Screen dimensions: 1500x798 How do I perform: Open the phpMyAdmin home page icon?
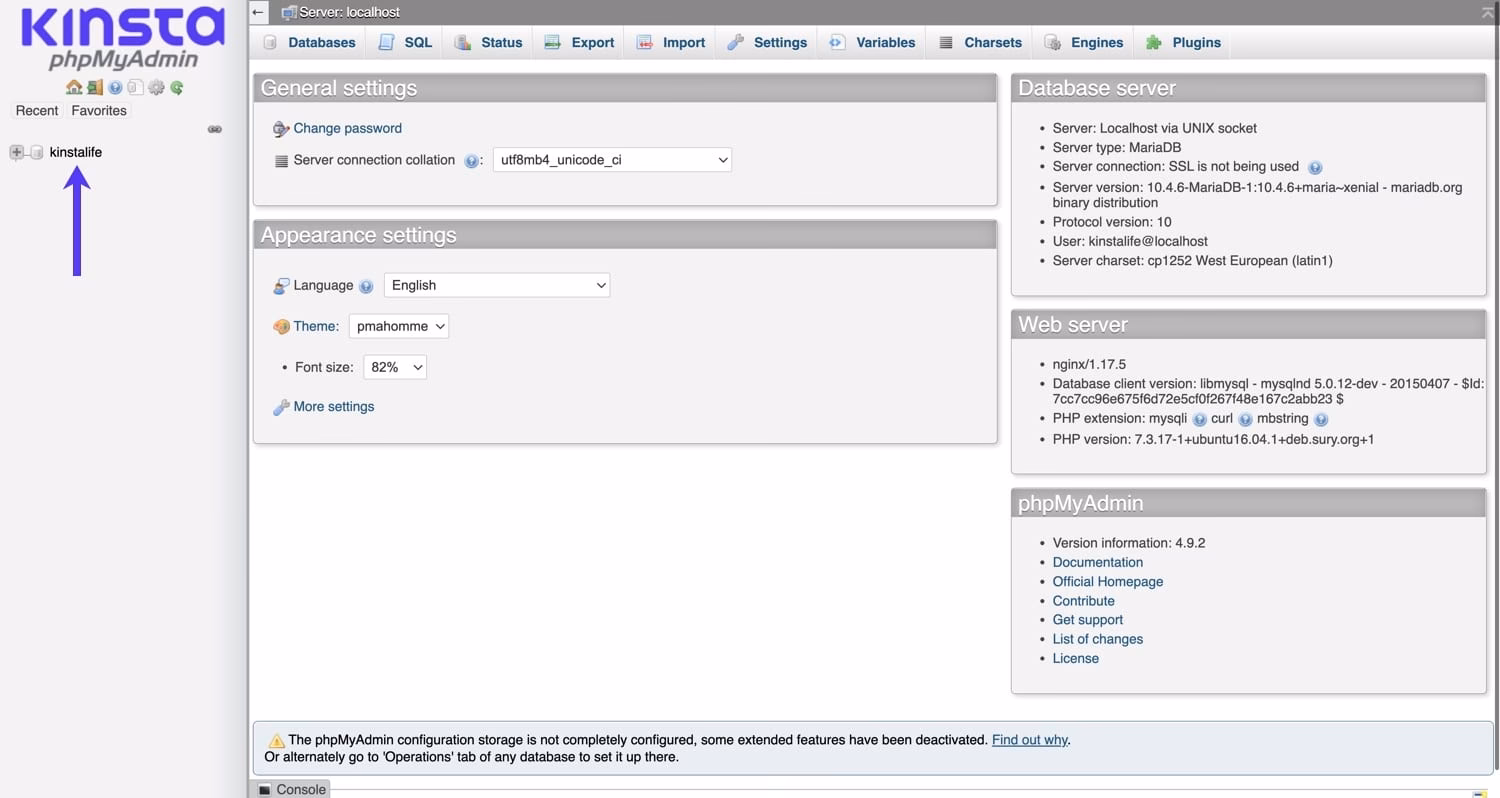pos(74,87)
